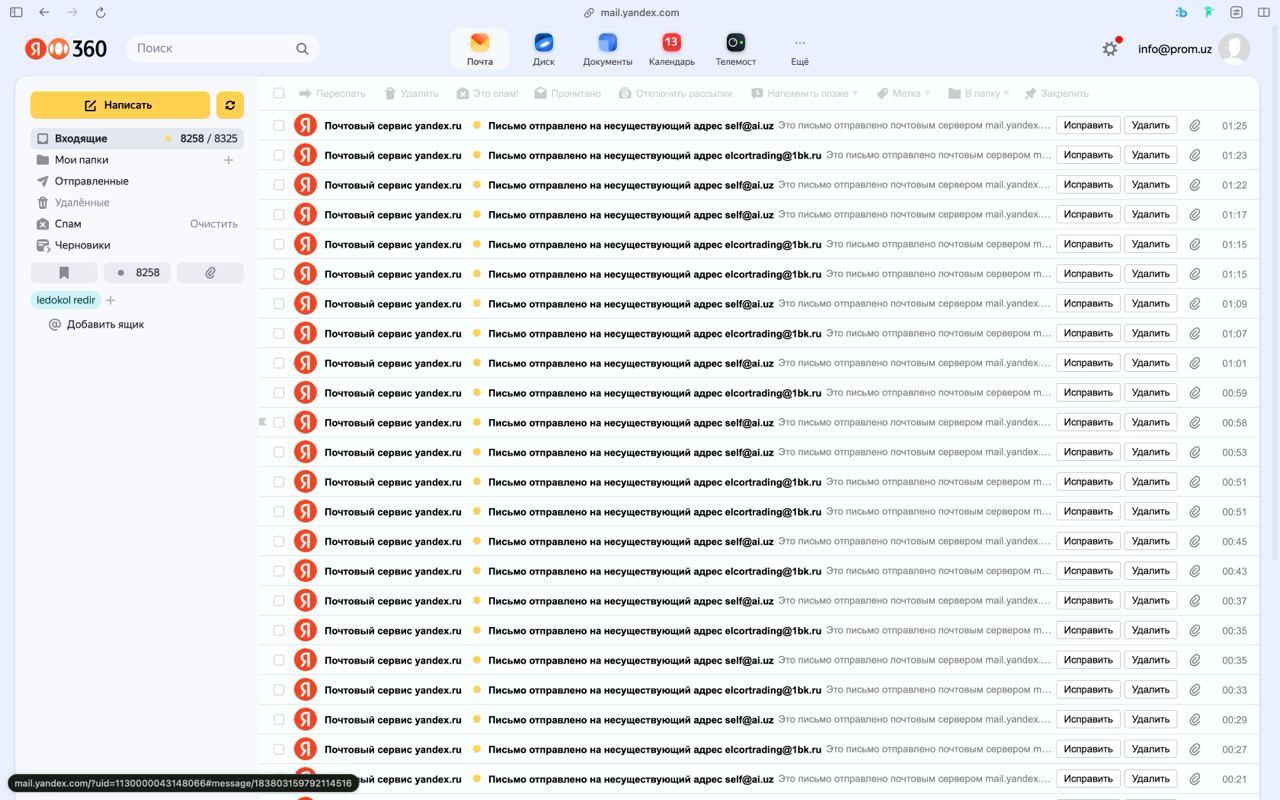Click the Написать compose button
This screenshot has height=800, width=1280.
point(120,105)
